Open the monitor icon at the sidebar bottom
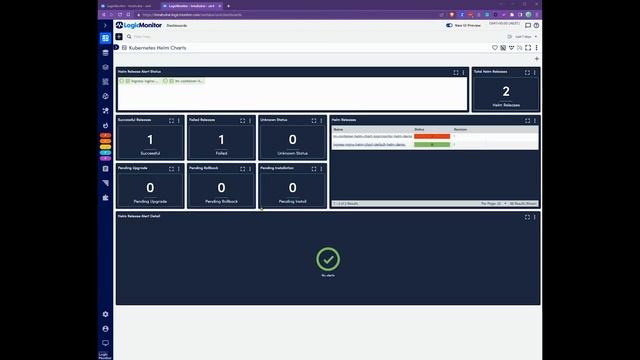Screen dimensions: 640x360 105,343
